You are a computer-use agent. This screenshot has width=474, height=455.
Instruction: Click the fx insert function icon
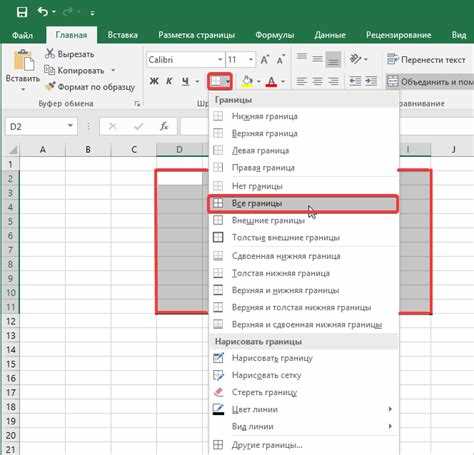(x=164, y=126)
